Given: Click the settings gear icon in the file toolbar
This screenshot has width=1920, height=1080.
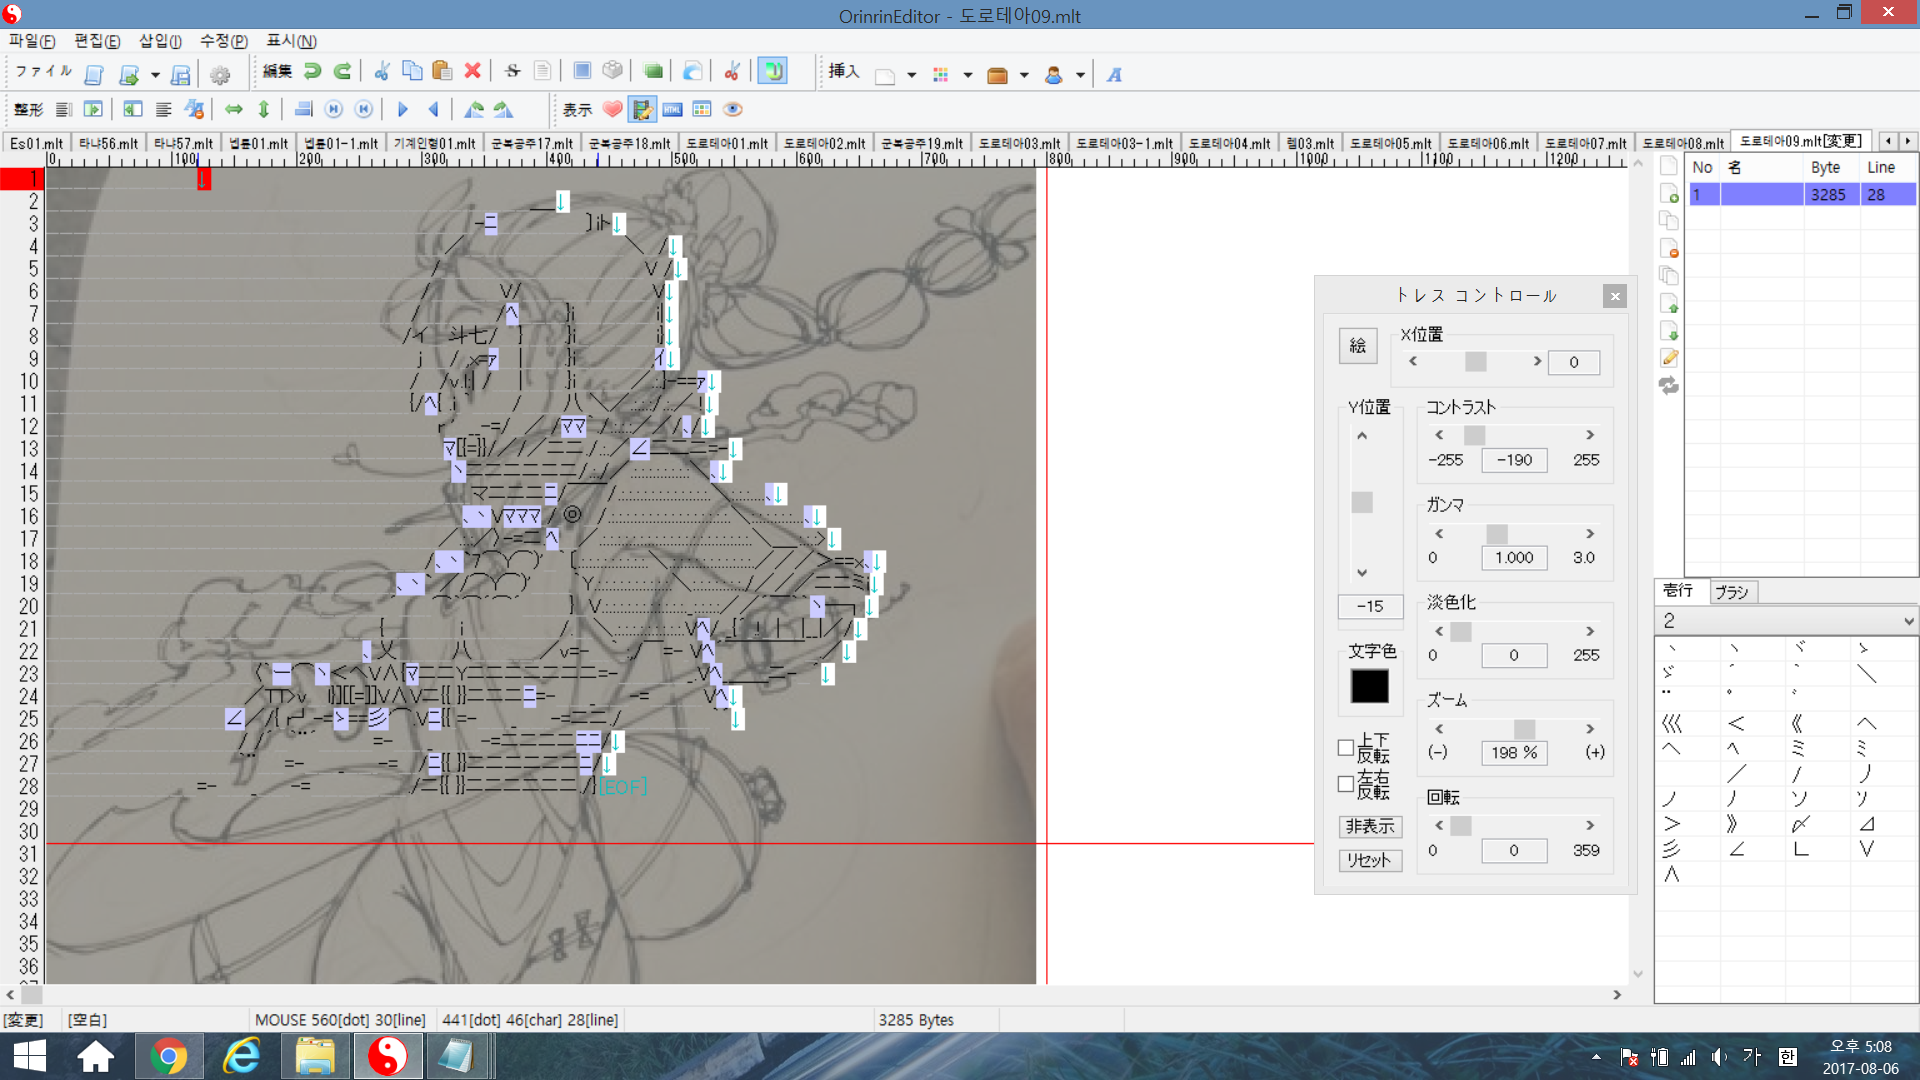Looking at the screenshot, I should [x=220, y=75].
